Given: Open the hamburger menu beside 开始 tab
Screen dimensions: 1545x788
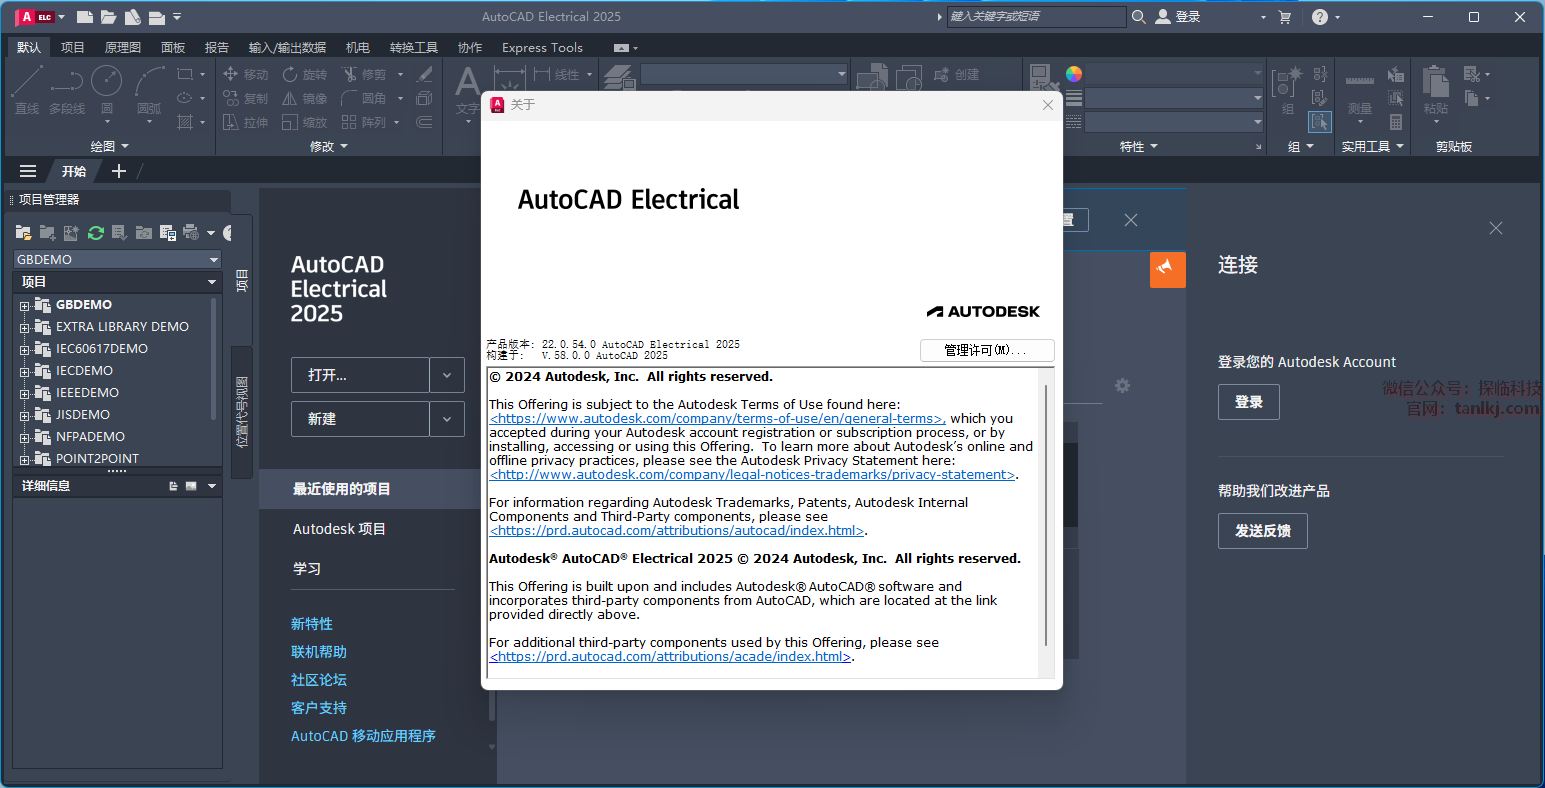Looking at the screenshot, I should pyautogui.click(x=28, y=171).
